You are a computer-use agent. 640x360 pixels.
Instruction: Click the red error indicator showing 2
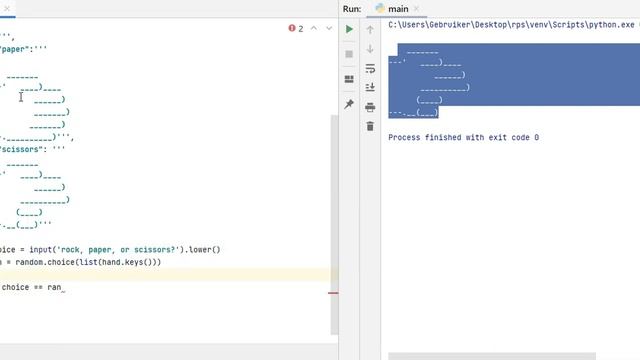296,29
